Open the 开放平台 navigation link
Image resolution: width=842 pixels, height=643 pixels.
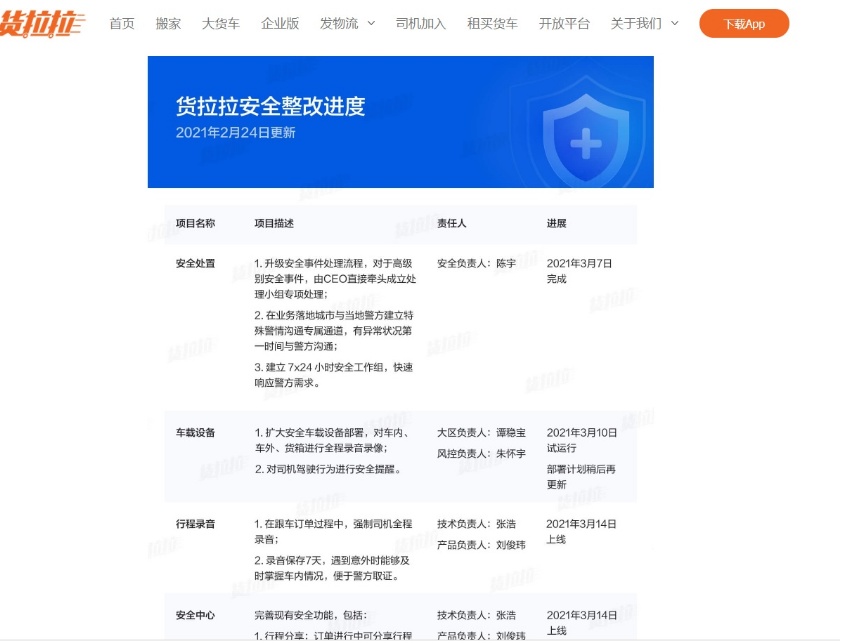click(x=564, y=23)
